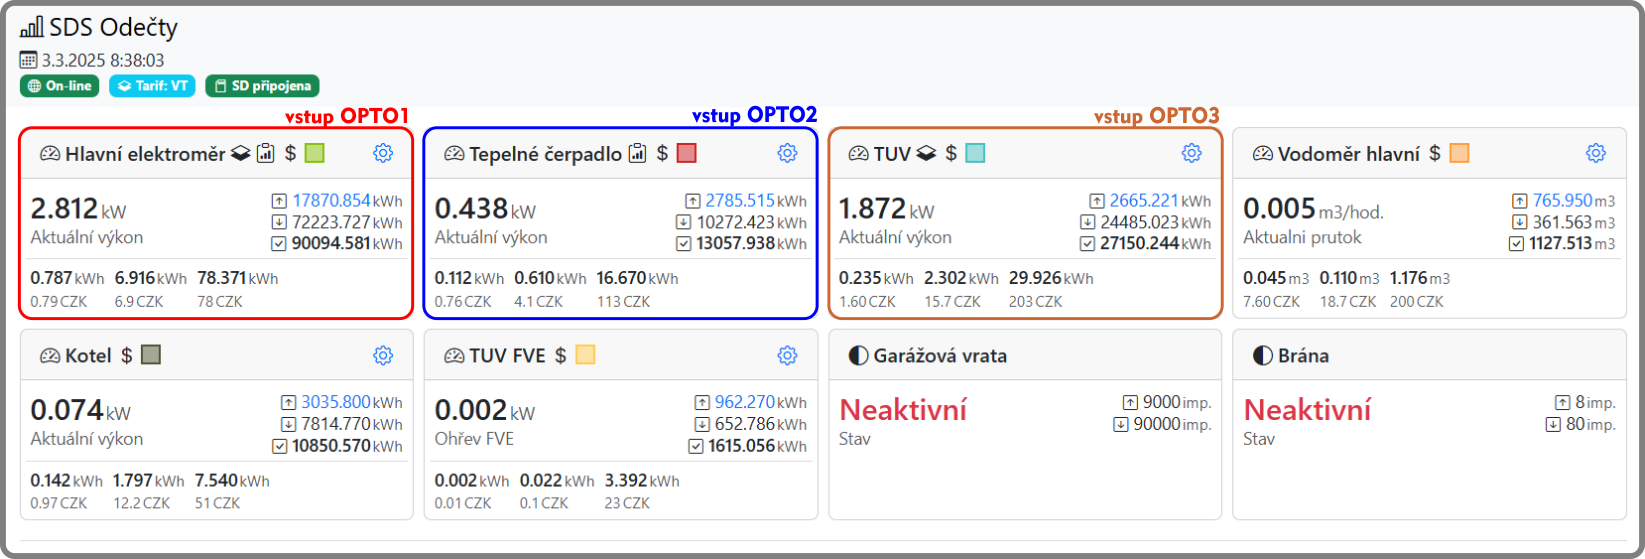Toggle checkbox beside 1127.513 m3 total
The image size is (1645, 559).
[x=1516, y=243]
